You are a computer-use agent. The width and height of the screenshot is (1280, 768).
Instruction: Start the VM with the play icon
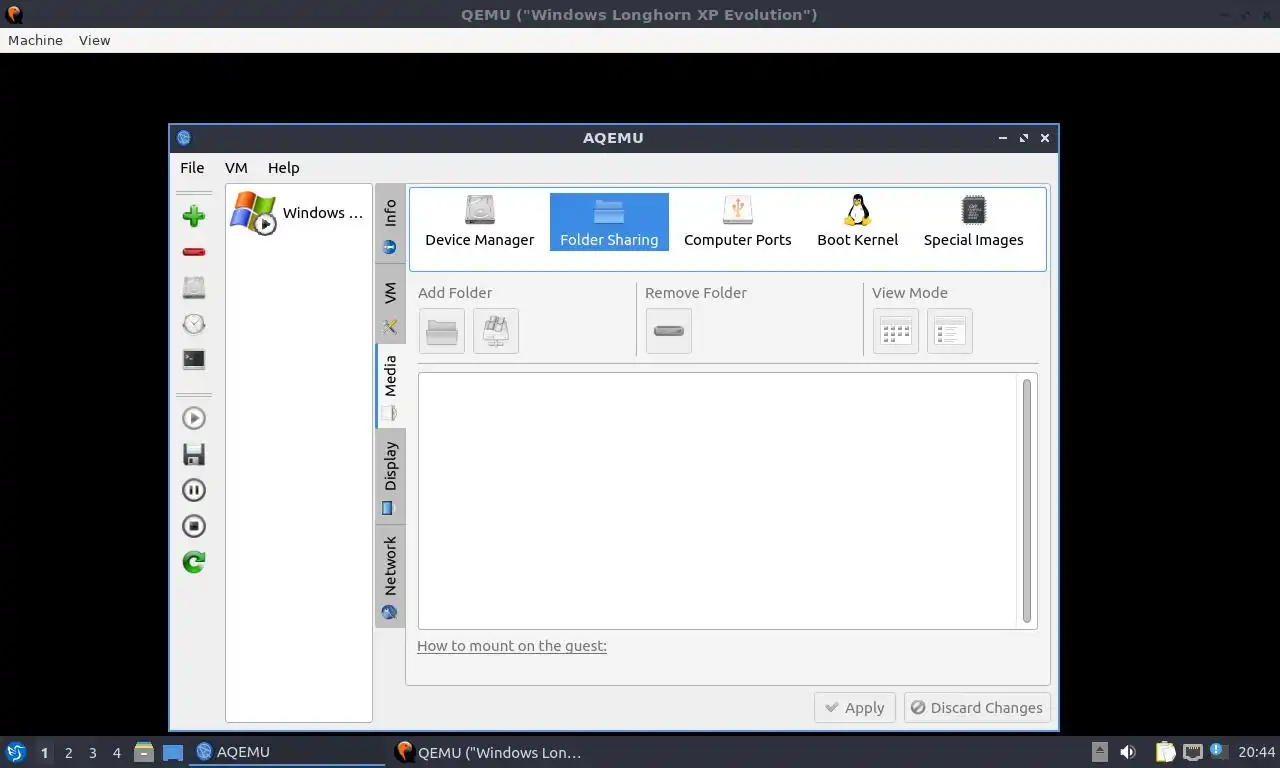point(194,418)
